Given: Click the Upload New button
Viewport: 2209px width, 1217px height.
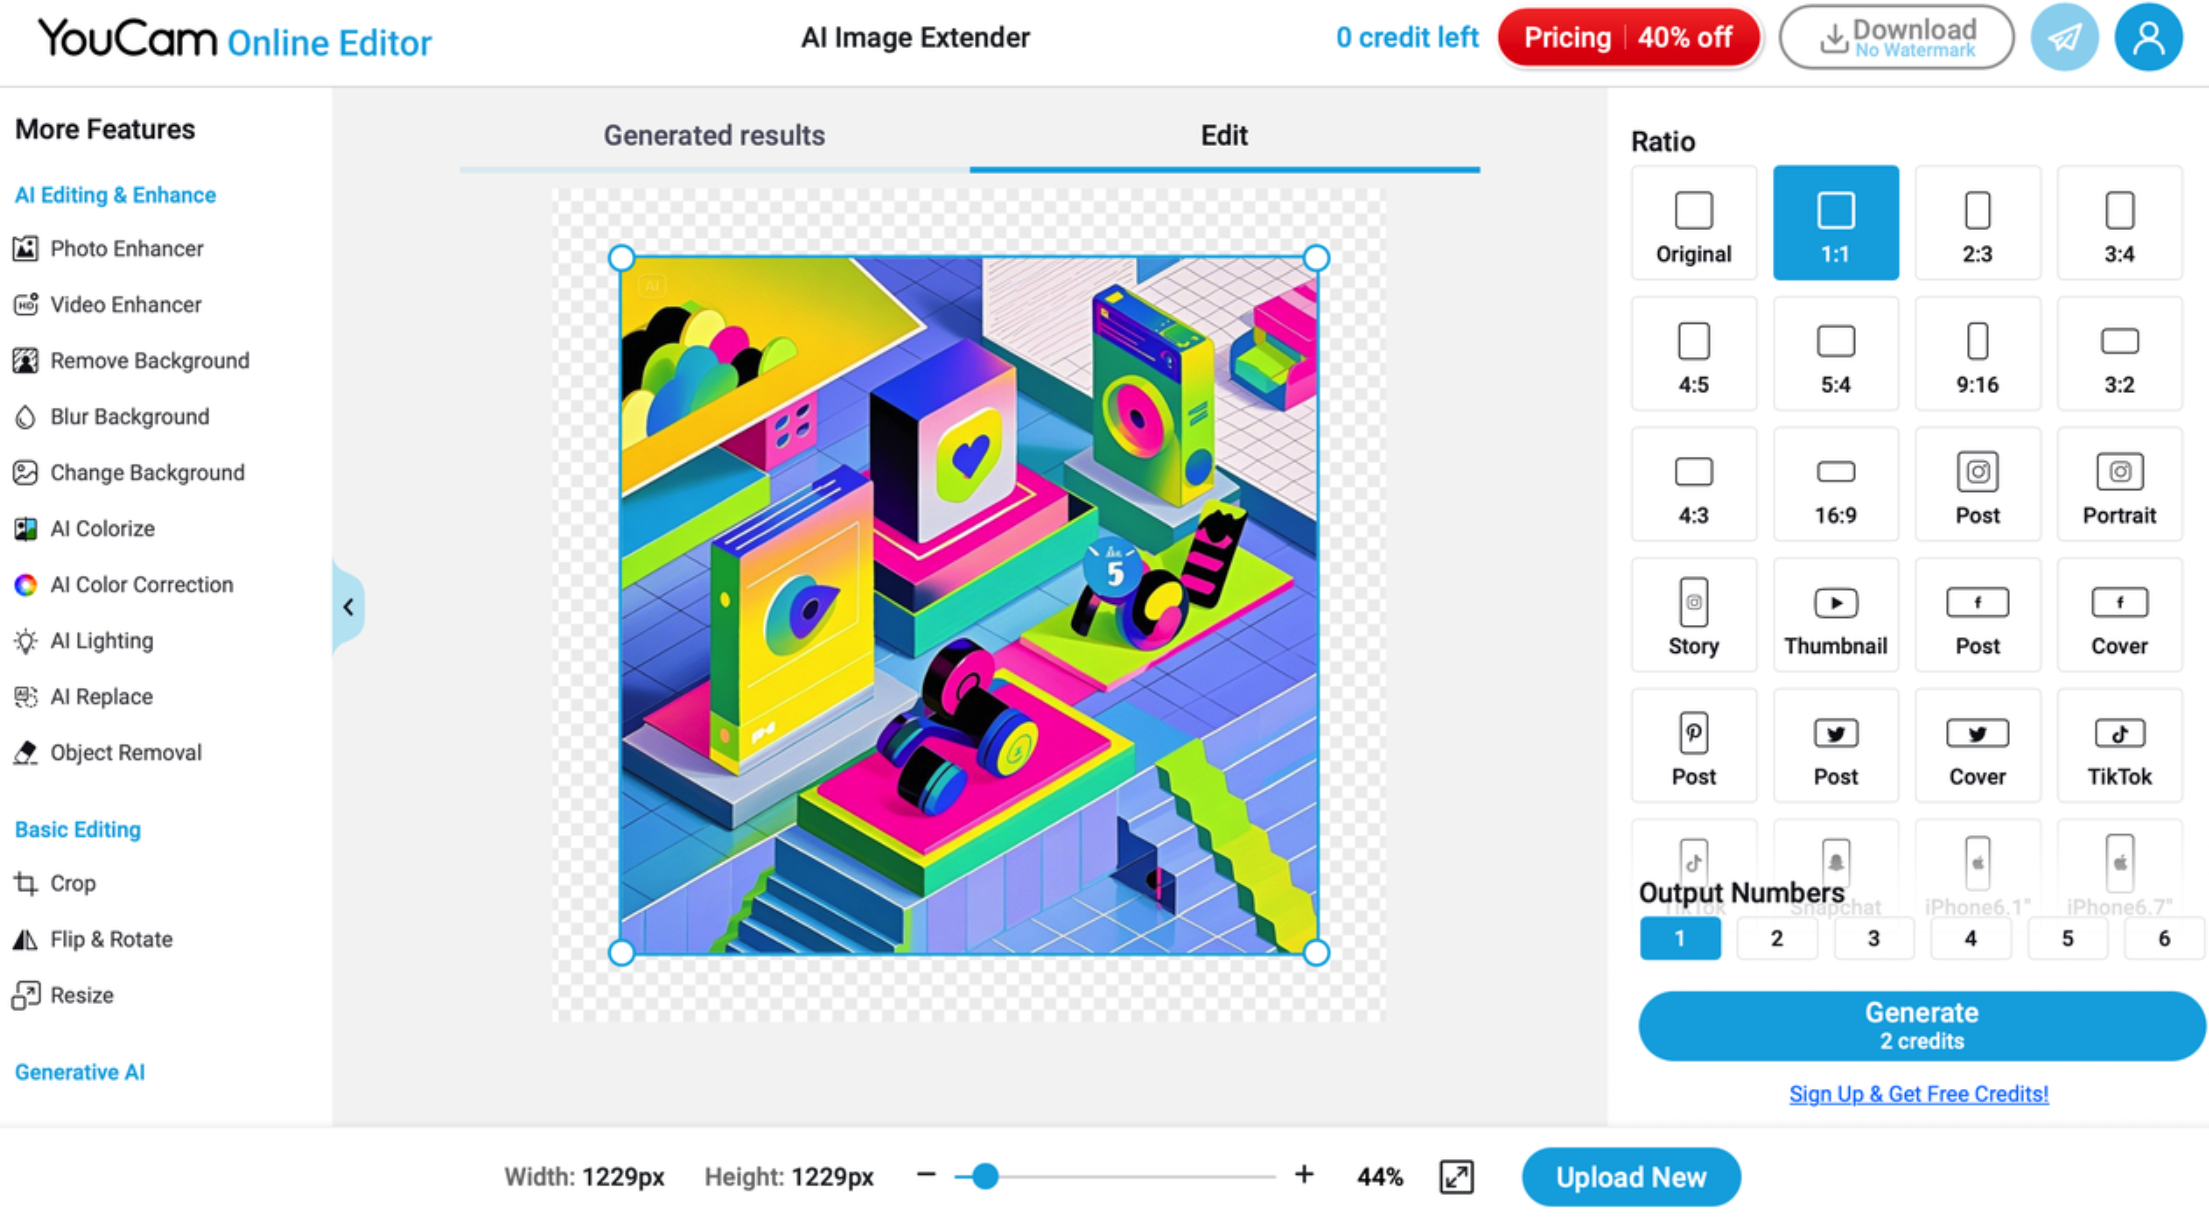Looking at the screenshot, I should pyautogui.click(x=1630, y=1177).
